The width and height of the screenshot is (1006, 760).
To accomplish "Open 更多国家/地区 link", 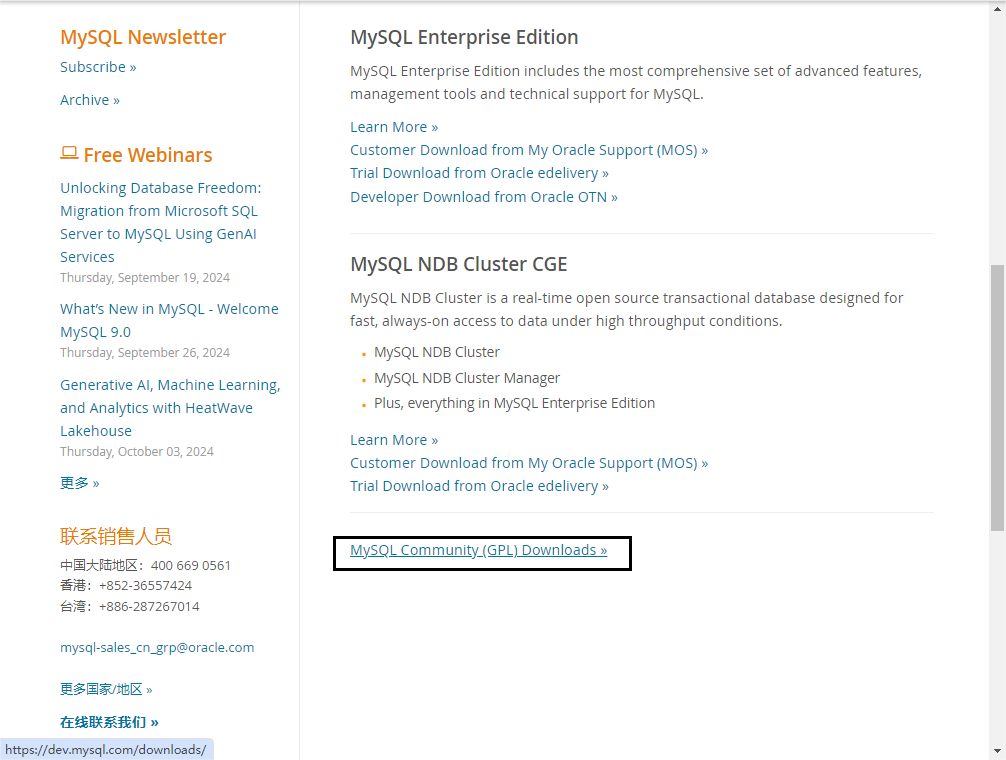I will coord(106,689).
